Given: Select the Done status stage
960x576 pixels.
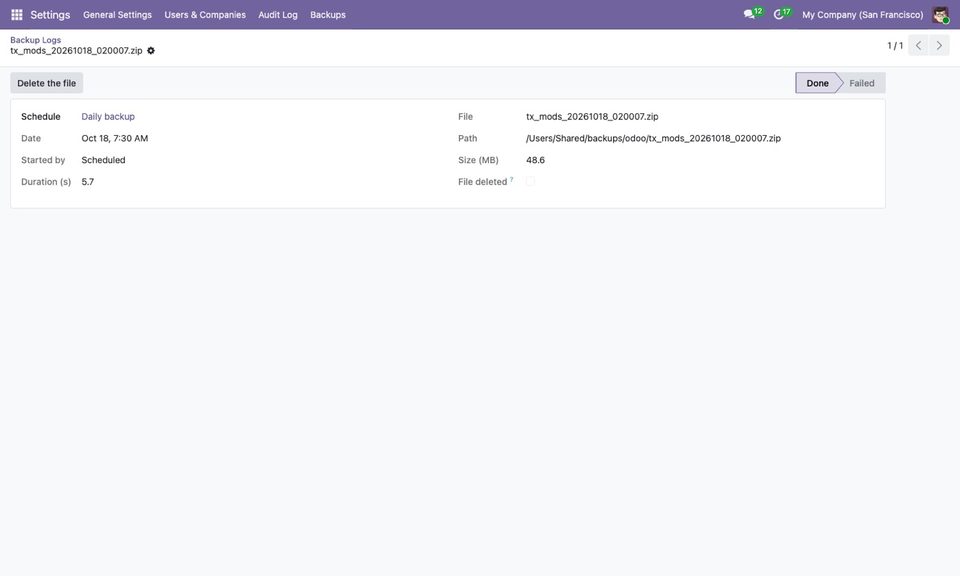Looking at the screenshot, I should [817, 83].
